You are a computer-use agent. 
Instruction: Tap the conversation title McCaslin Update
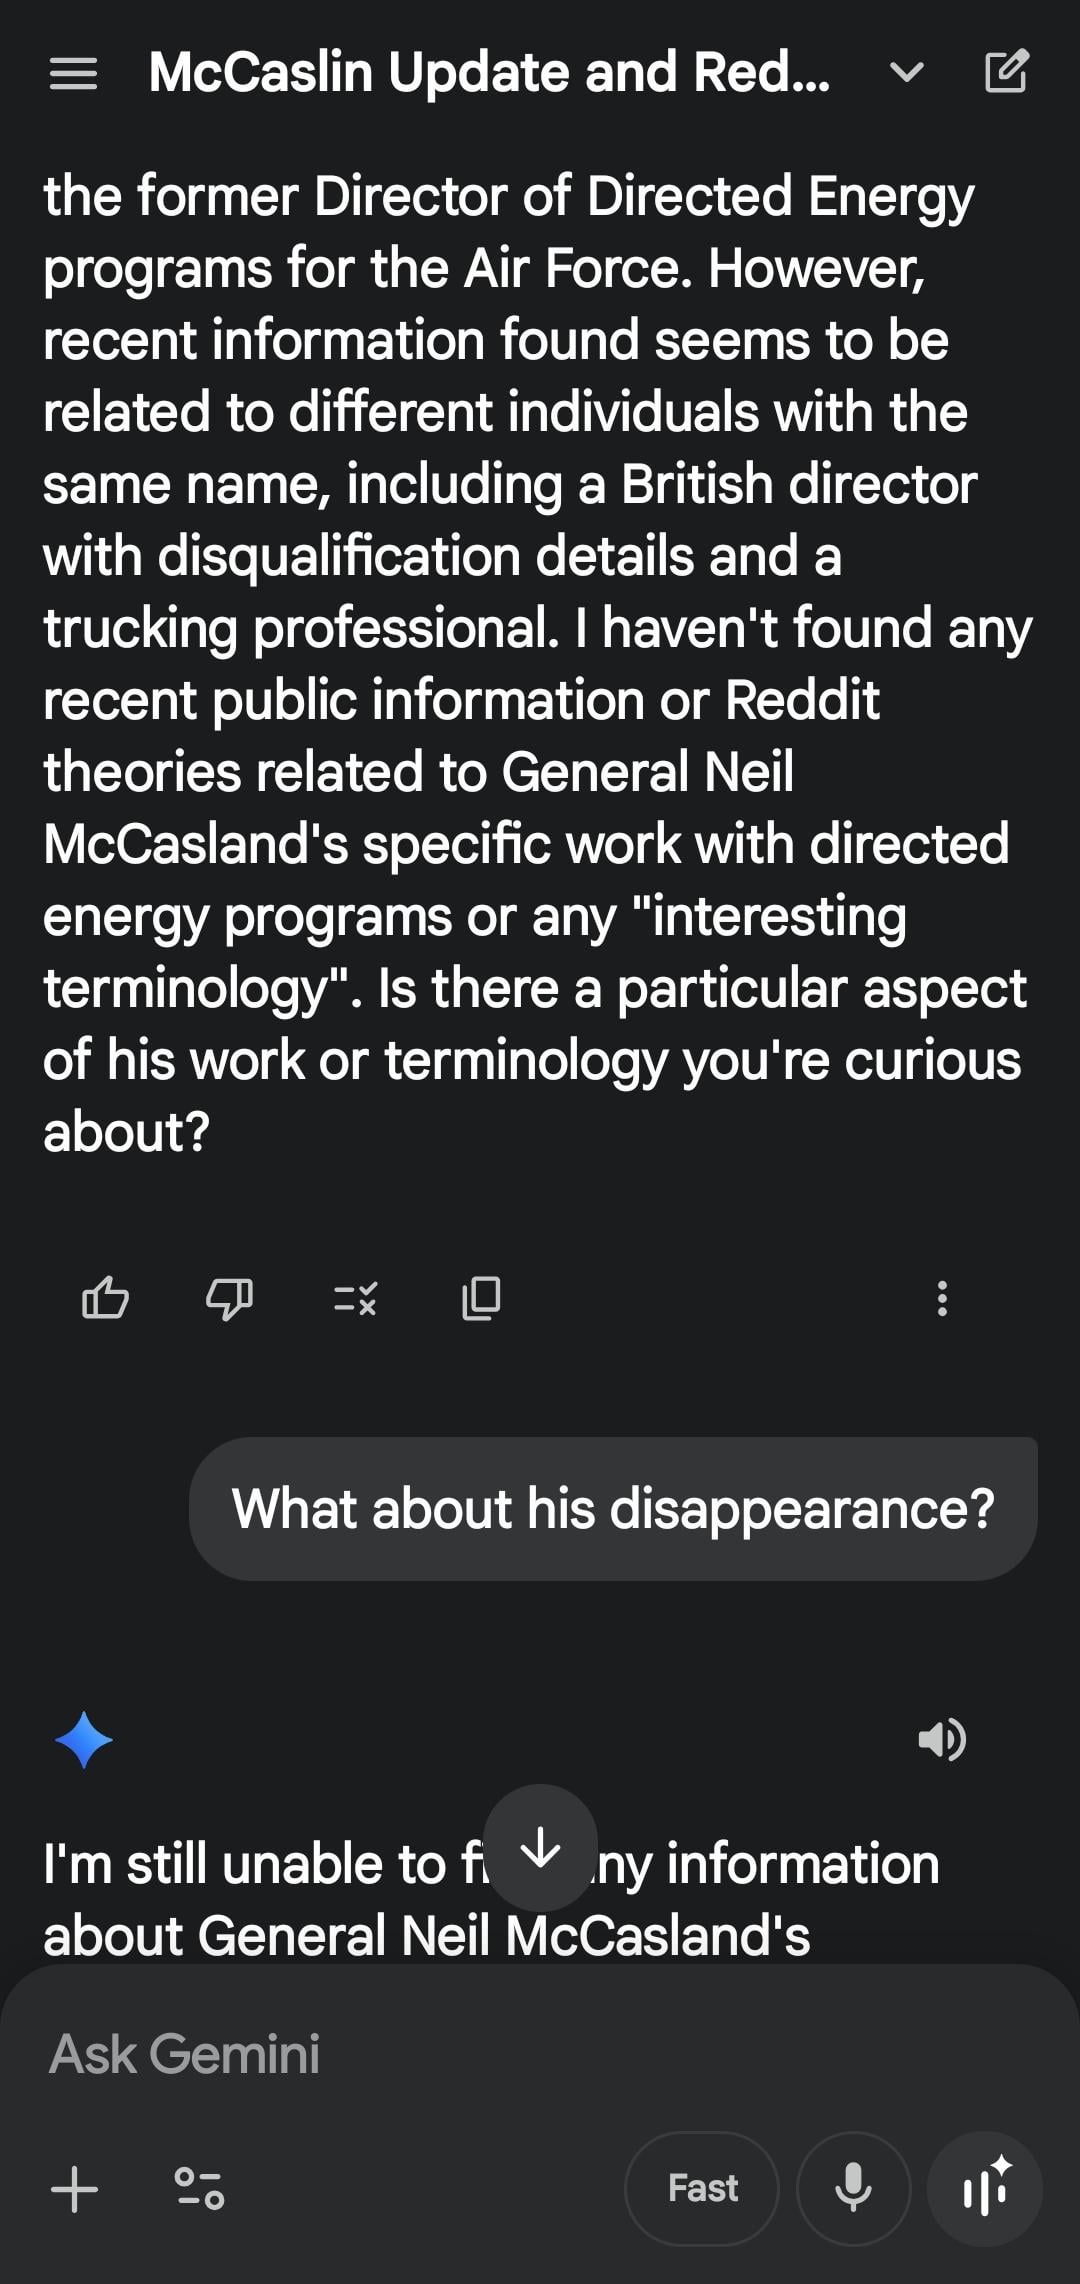pyautogui.click(x=489, y=73)
